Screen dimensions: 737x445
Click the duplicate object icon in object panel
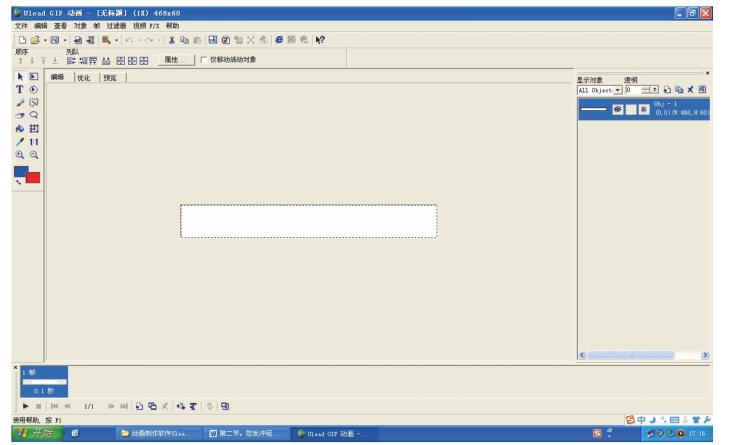(679, 89)
